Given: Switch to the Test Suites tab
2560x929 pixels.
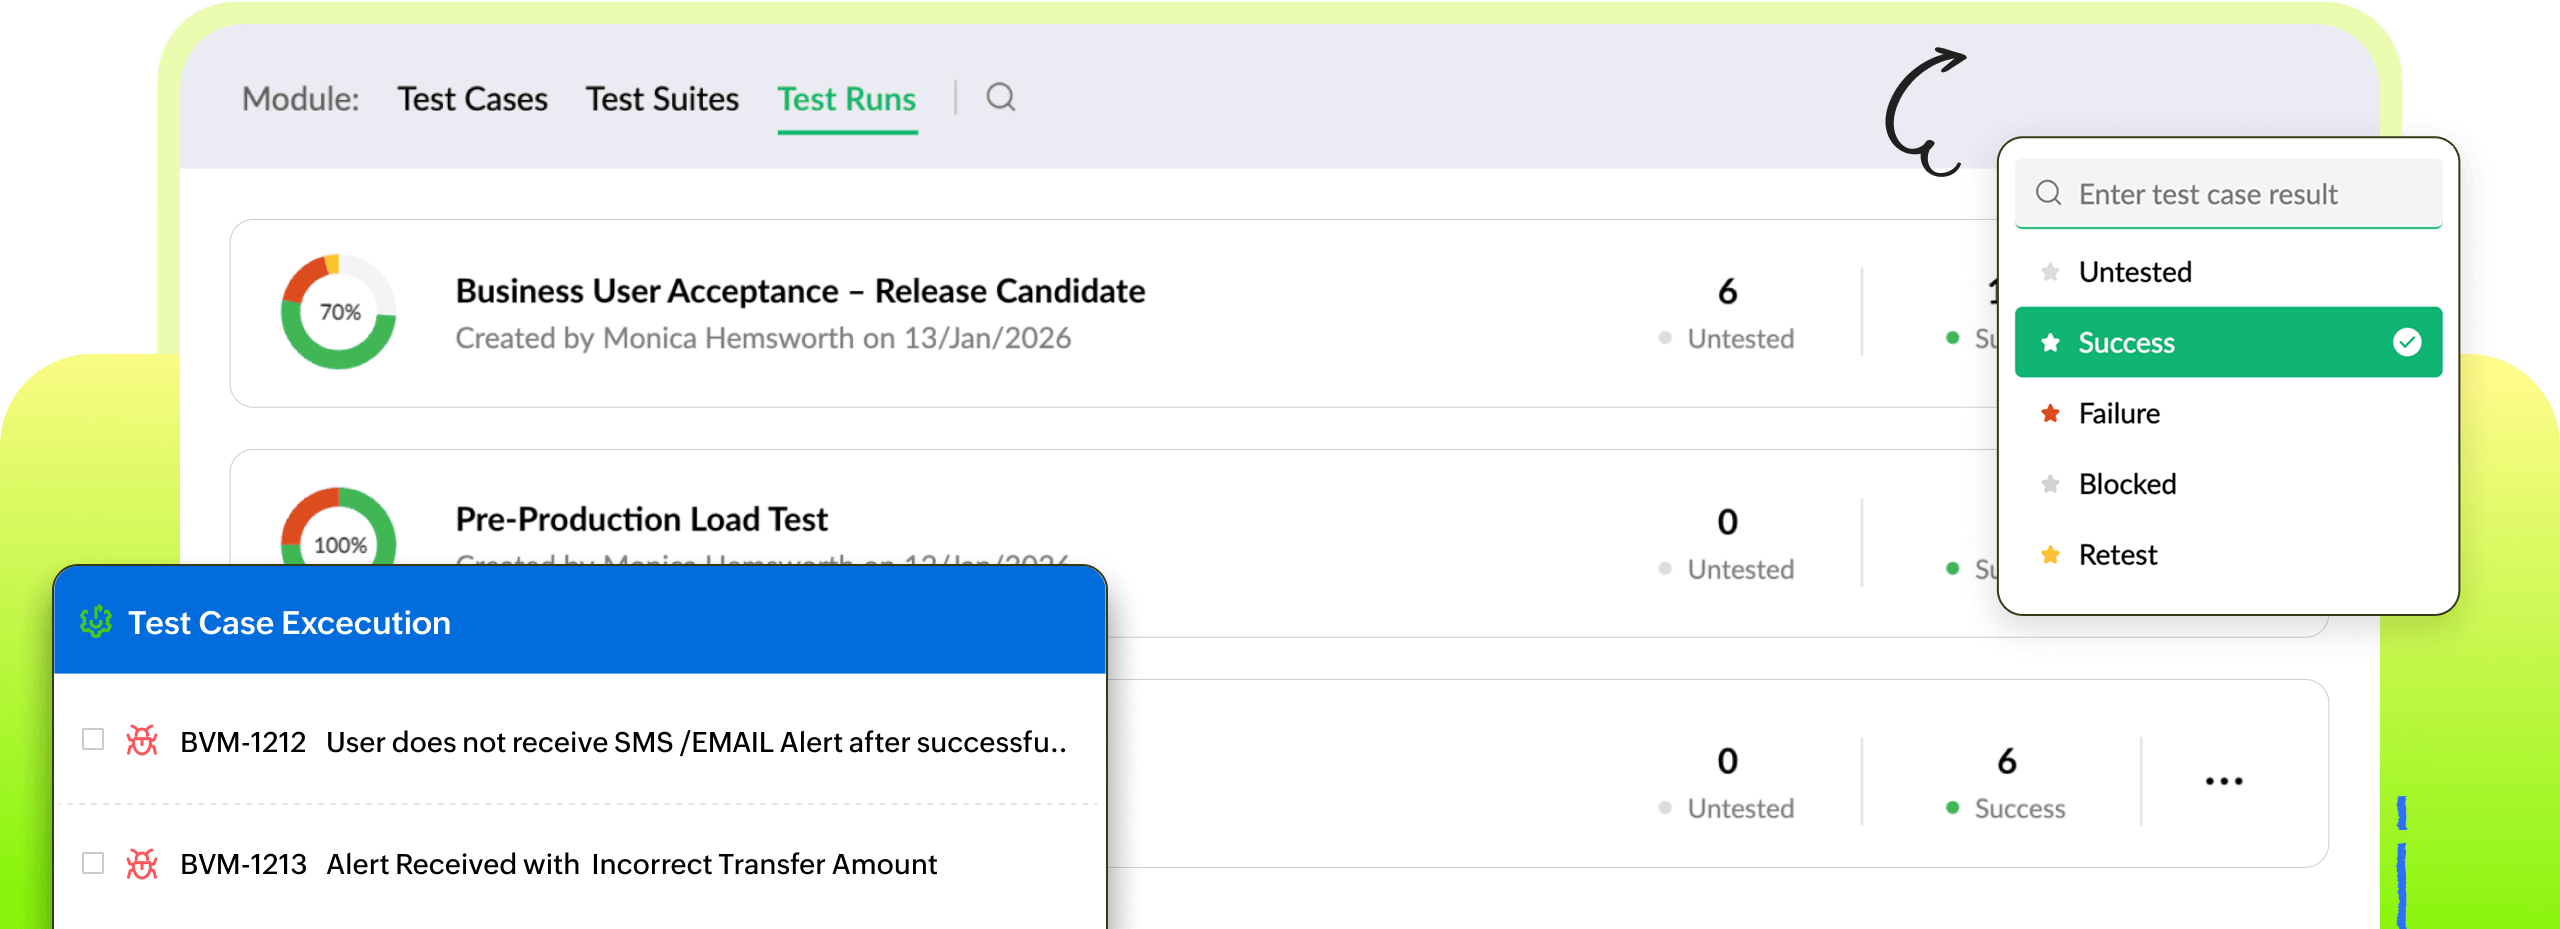Looking at the screenshot, I should tap(661, 99).
